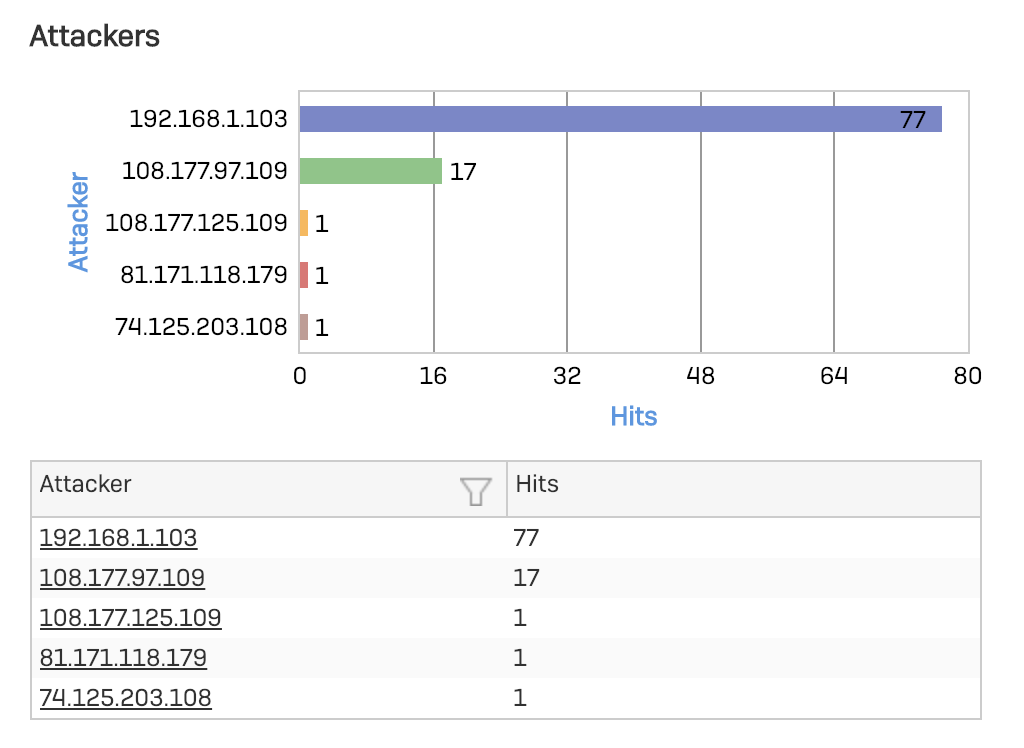This screenshot has height=748, width=1024.
Task: Select the 17 hits table cell
Action: 526,578
